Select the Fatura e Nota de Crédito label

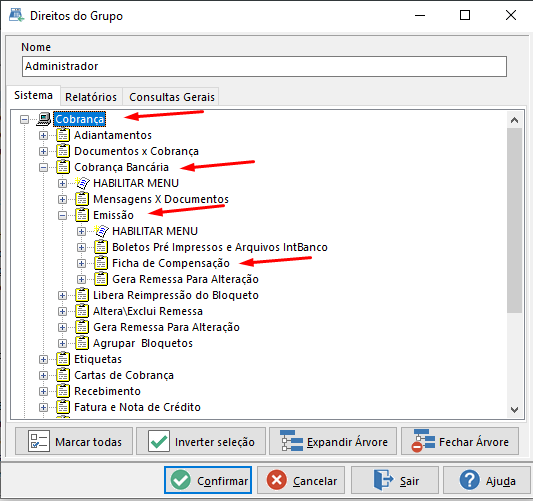[137, 407]
